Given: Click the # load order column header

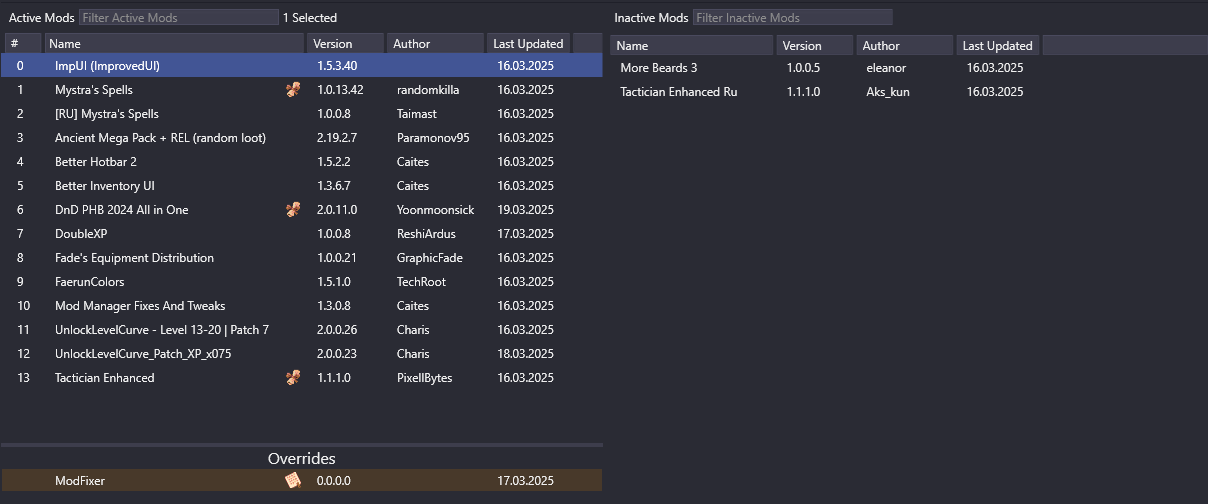Looking at the screenshot, I should 22,43.
